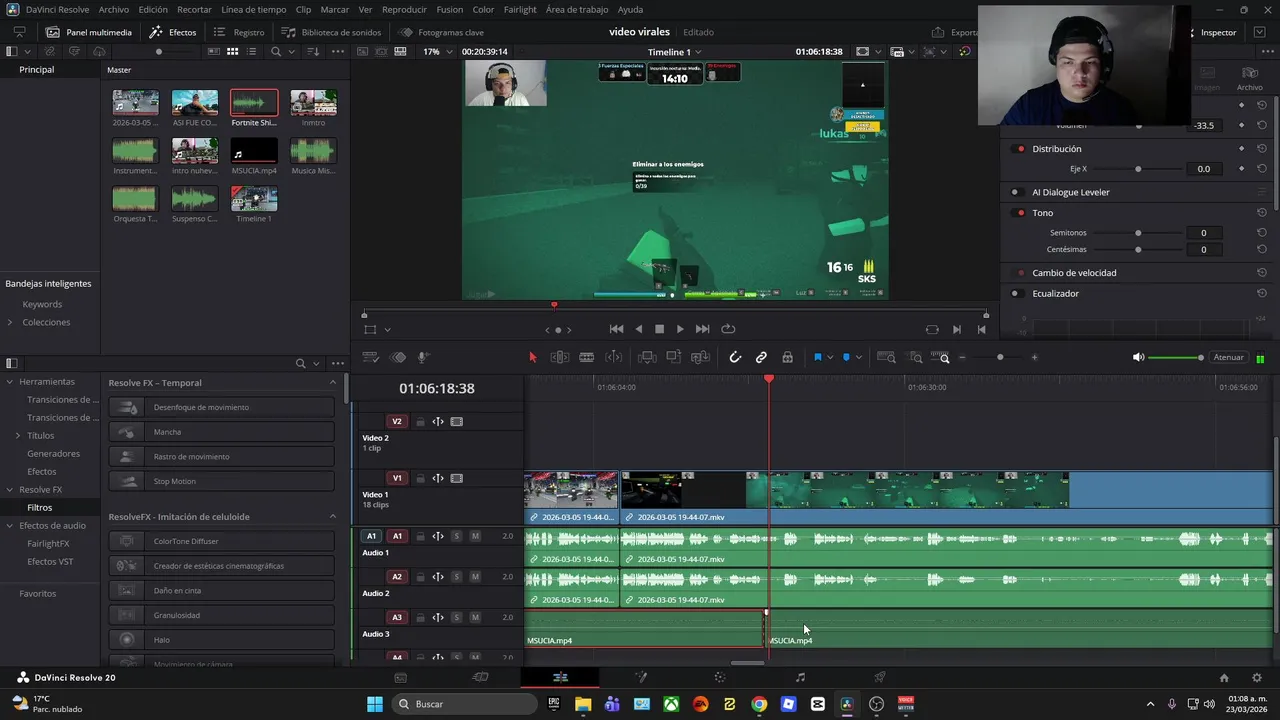Toggle auto track selector on Audio 1
Viewport: 1280px width, 720px height.
coord(438,536)
